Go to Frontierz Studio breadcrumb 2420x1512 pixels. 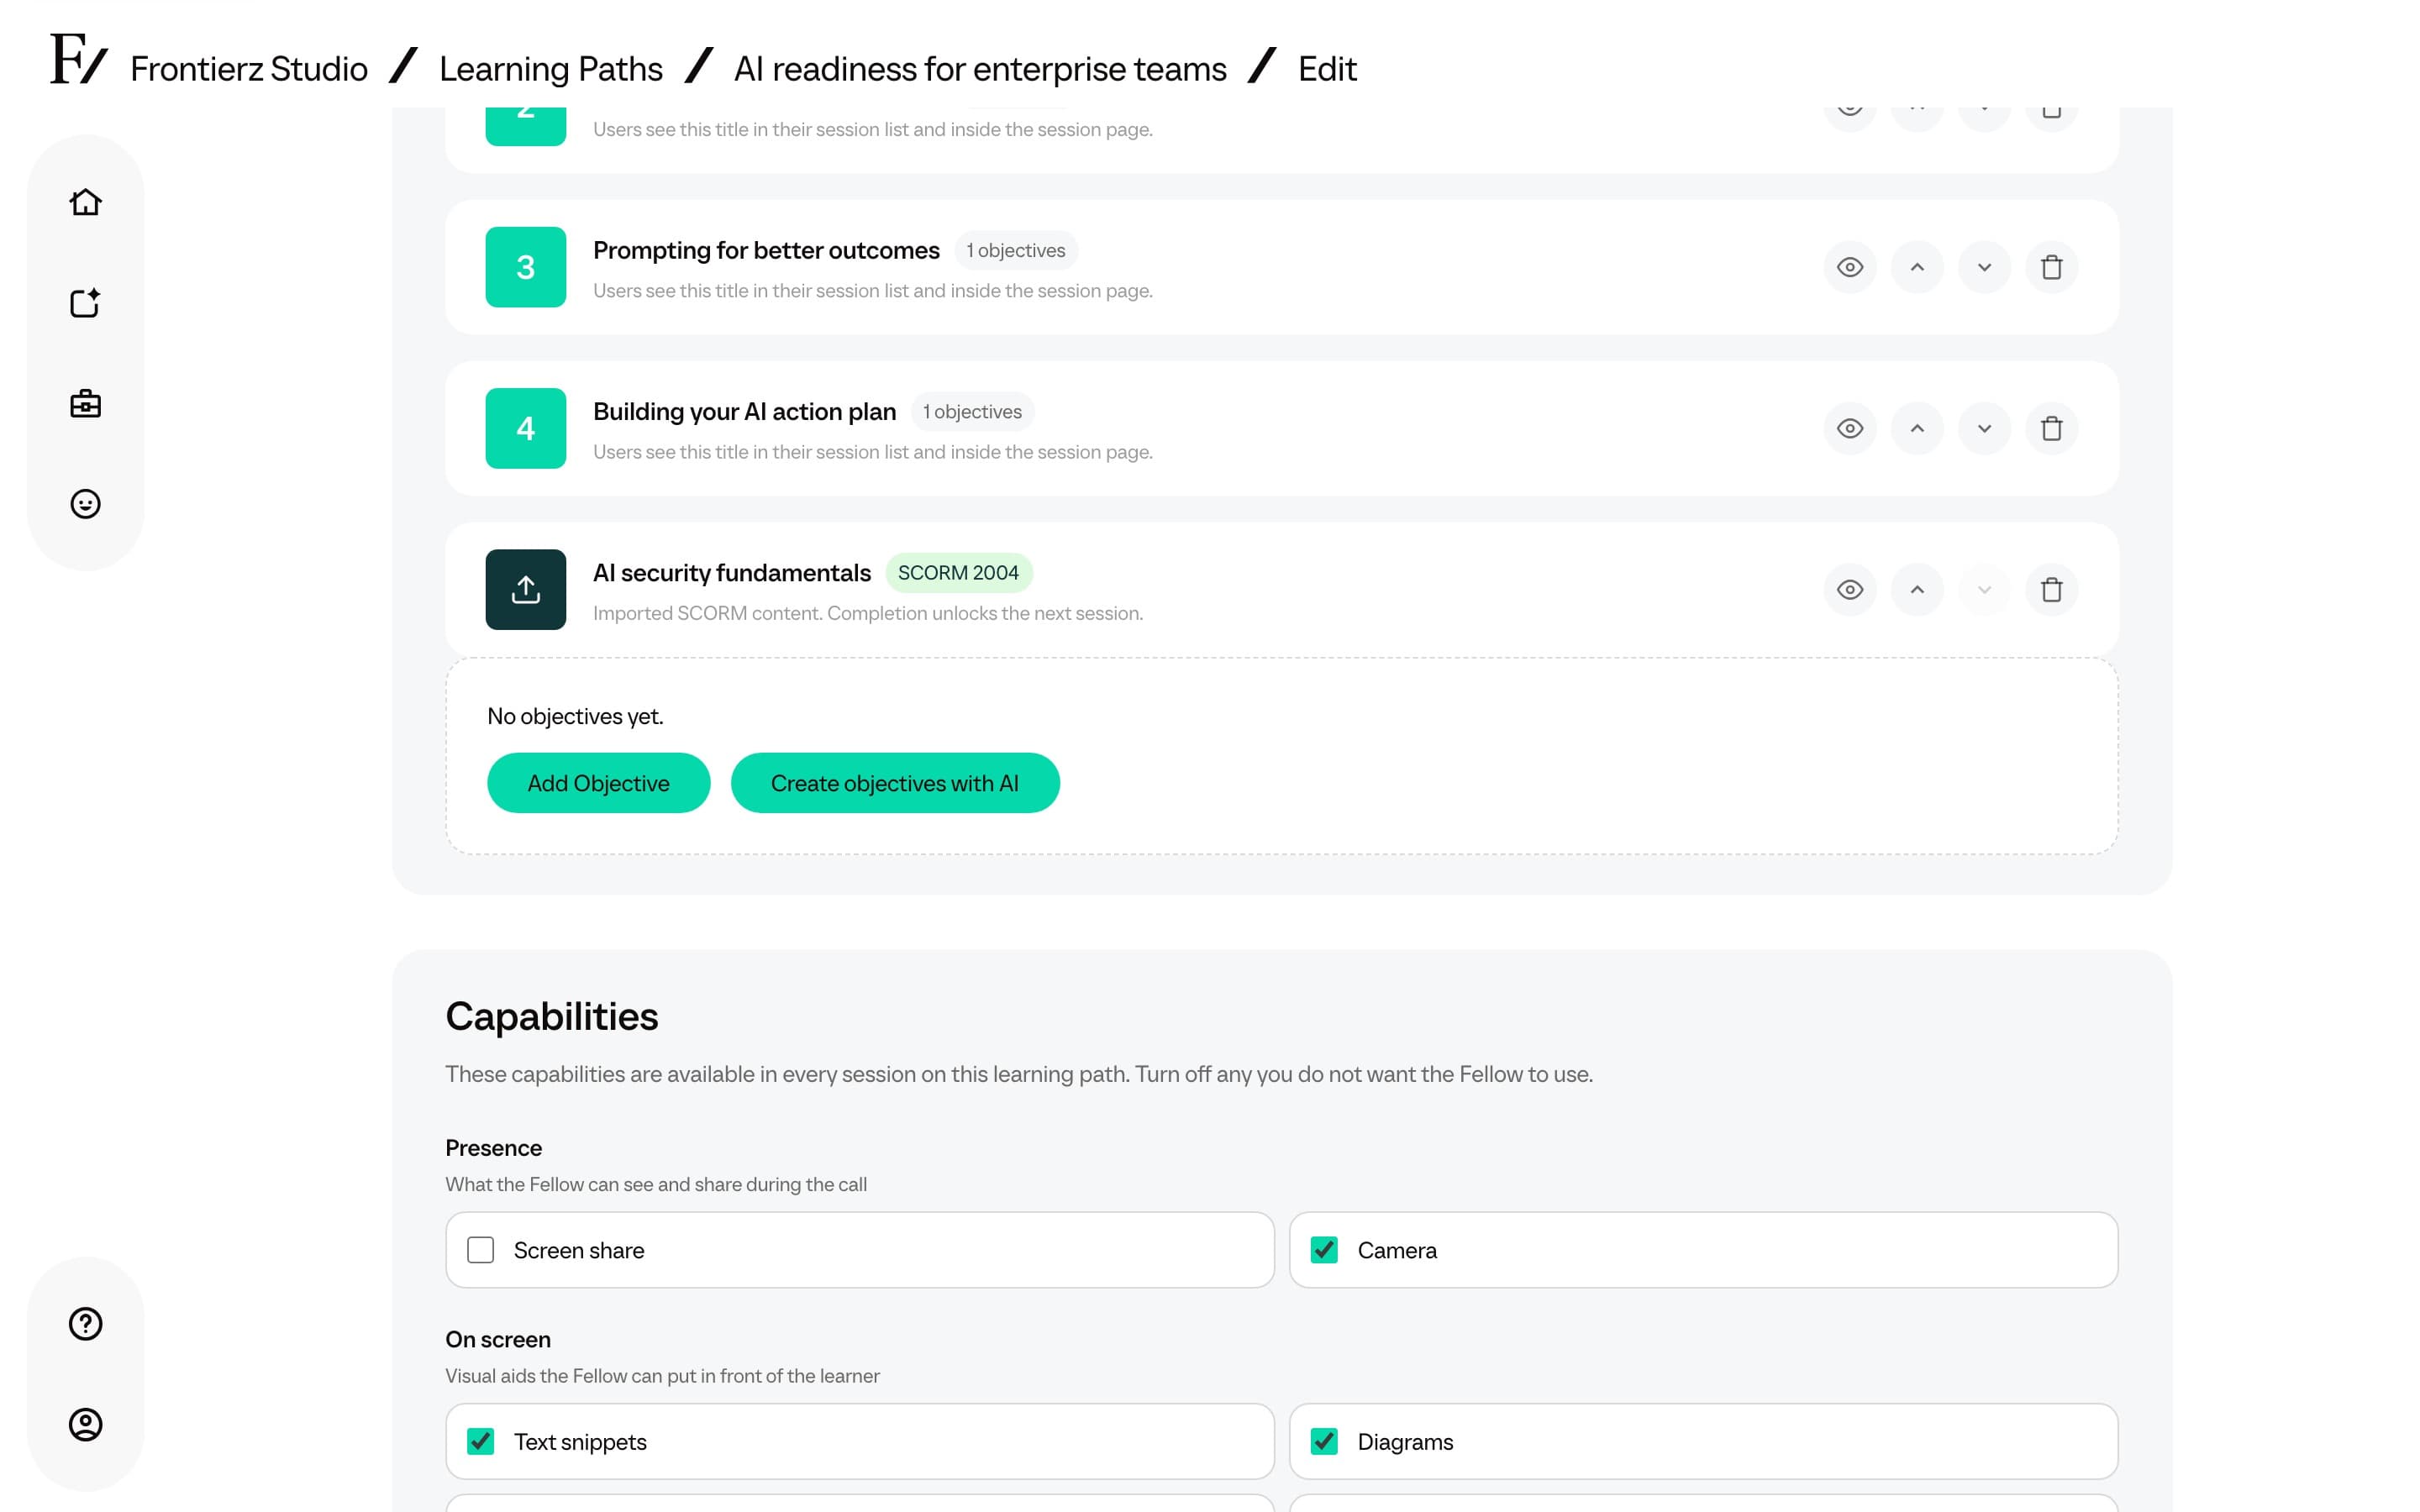pos(249,69)
